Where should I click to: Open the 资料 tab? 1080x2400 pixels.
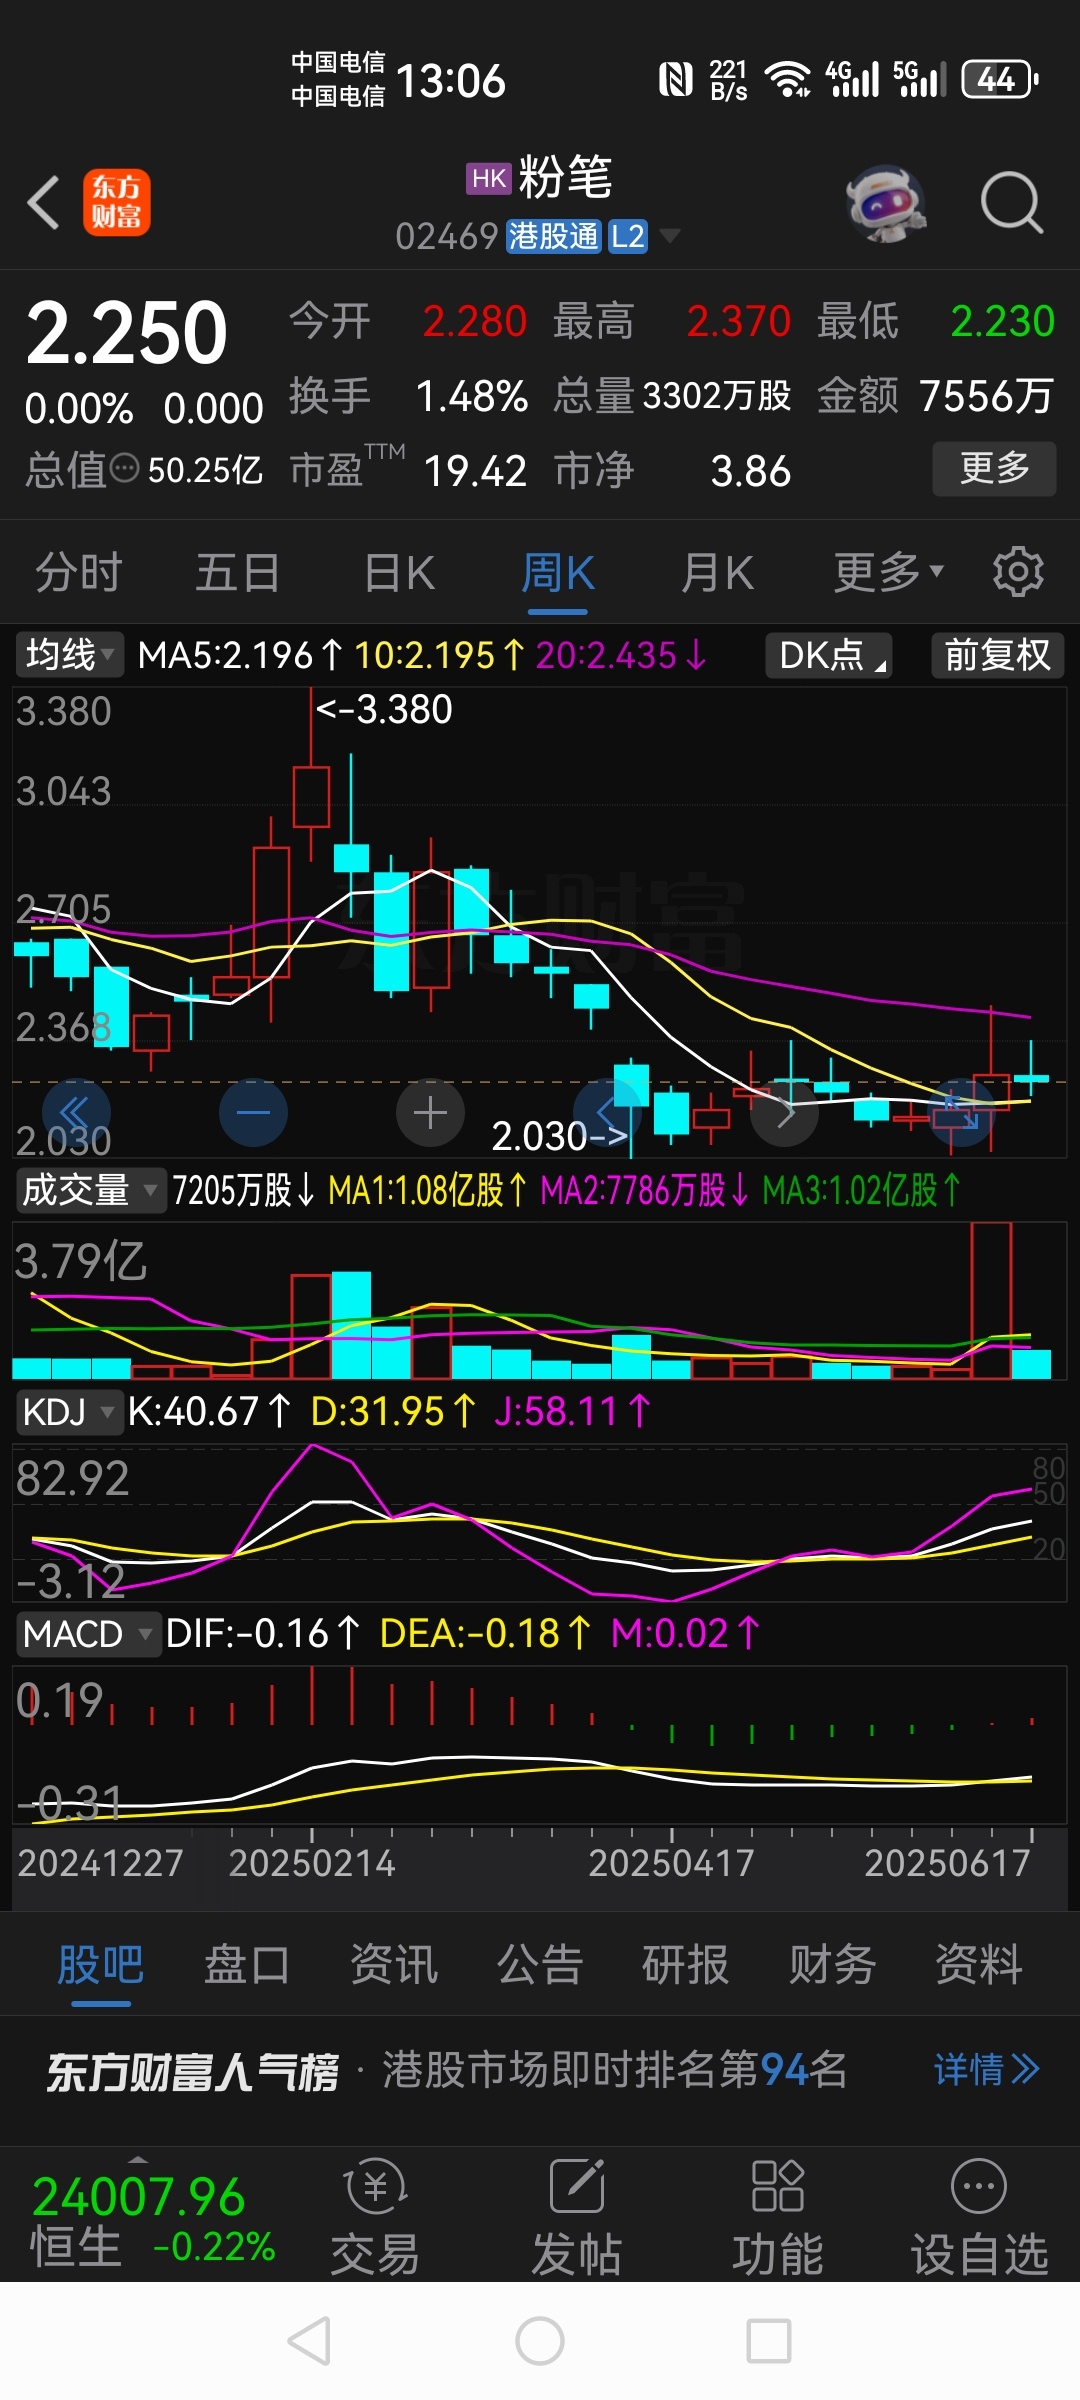(979, 1964)
